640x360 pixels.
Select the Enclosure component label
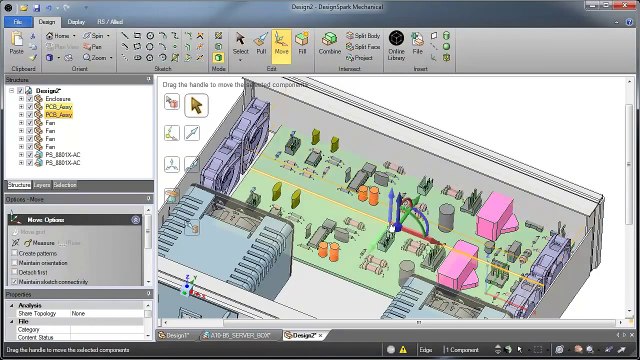point(58,99)
